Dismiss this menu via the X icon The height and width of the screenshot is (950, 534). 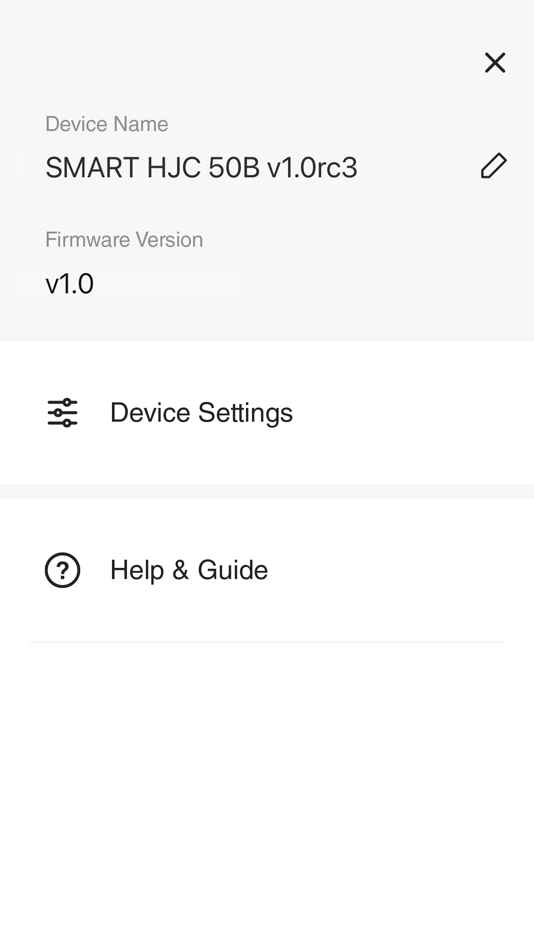point(495,62)
